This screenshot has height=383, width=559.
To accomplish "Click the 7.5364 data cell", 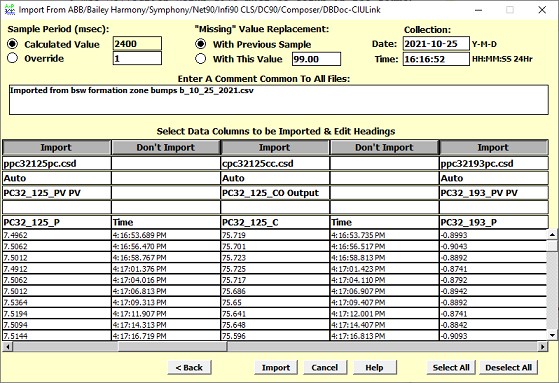I will [56, 302].
